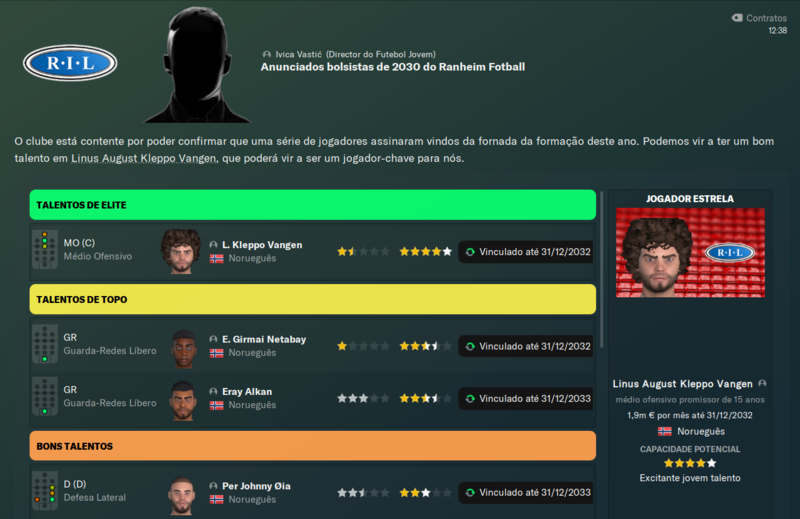Click contract icon for L. Kleppo Vangen
The height and width of the screenshot is (519, 800).
tap(470, 252)
